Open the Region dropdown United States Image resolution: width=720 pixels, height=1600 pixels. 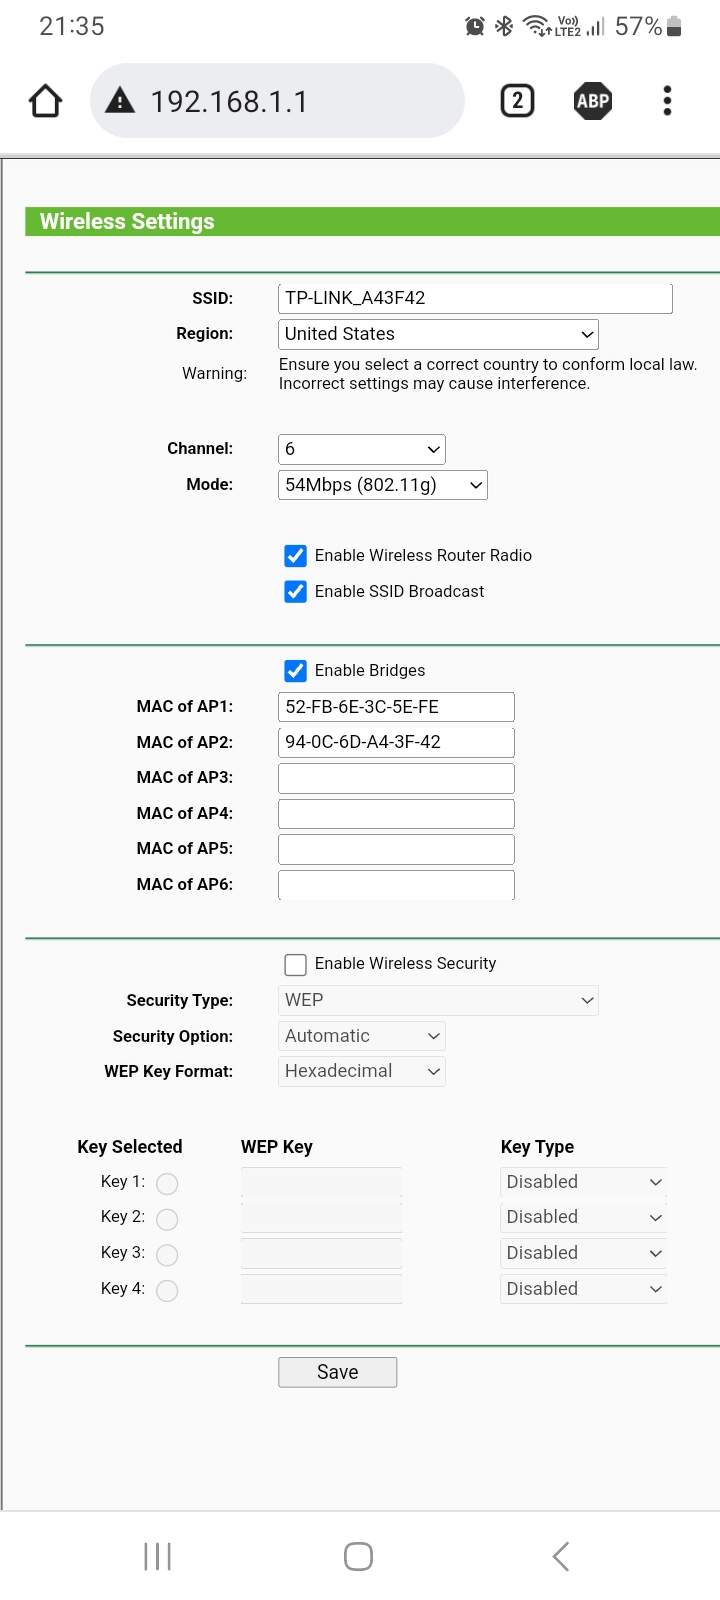click(x=438, y=334)
